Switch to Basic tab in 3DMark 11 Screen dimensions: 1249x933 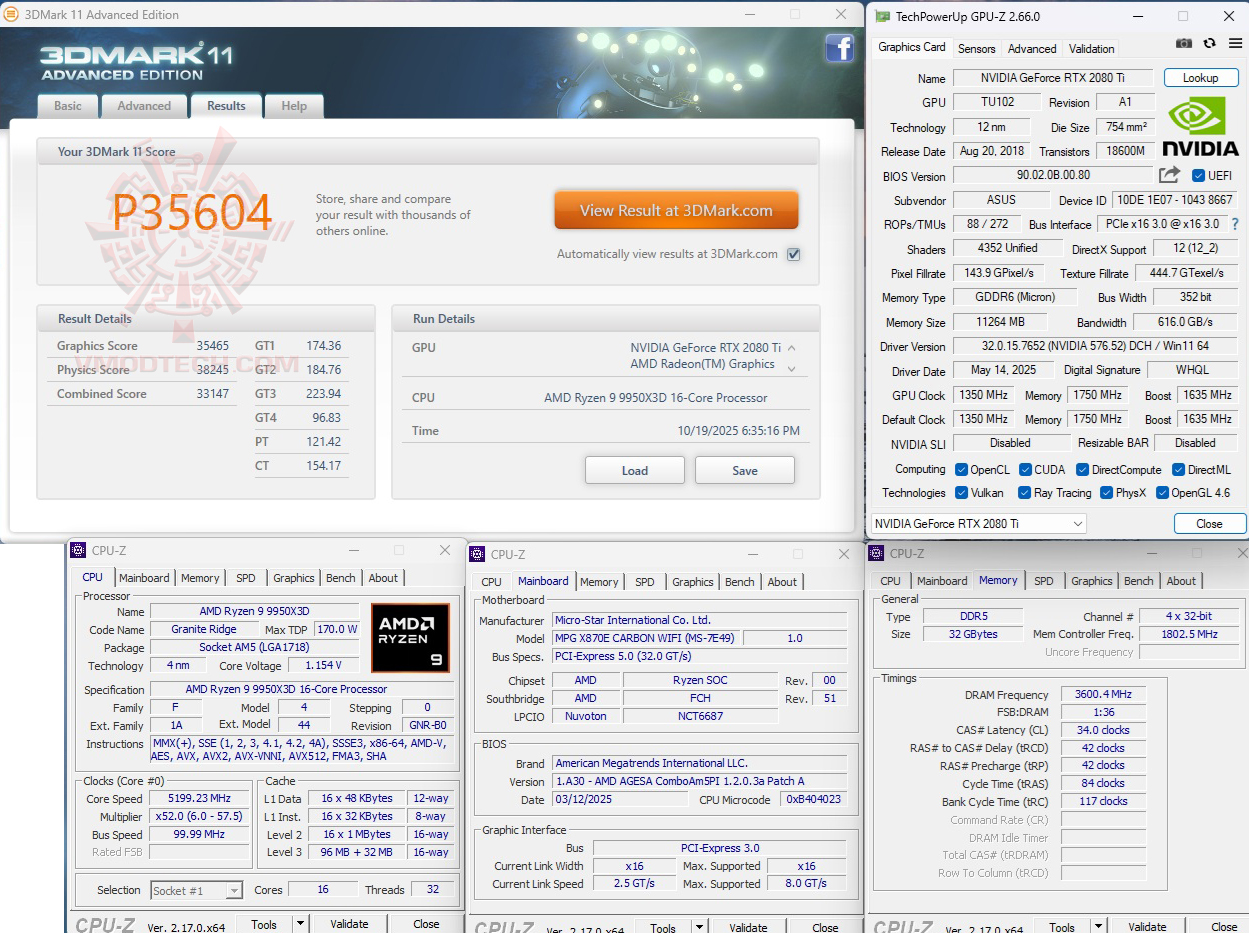pos(68,106)
